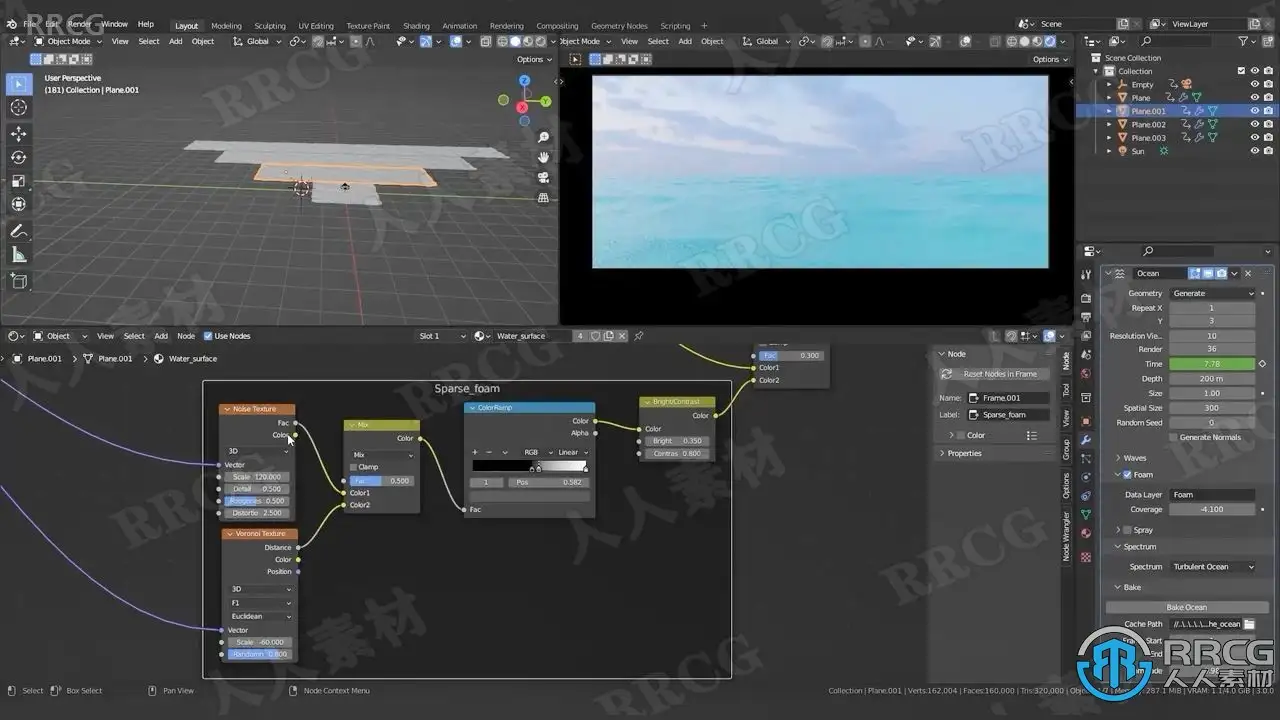
Task: Select the Add Cube tool
Action: tap(18, 281)
